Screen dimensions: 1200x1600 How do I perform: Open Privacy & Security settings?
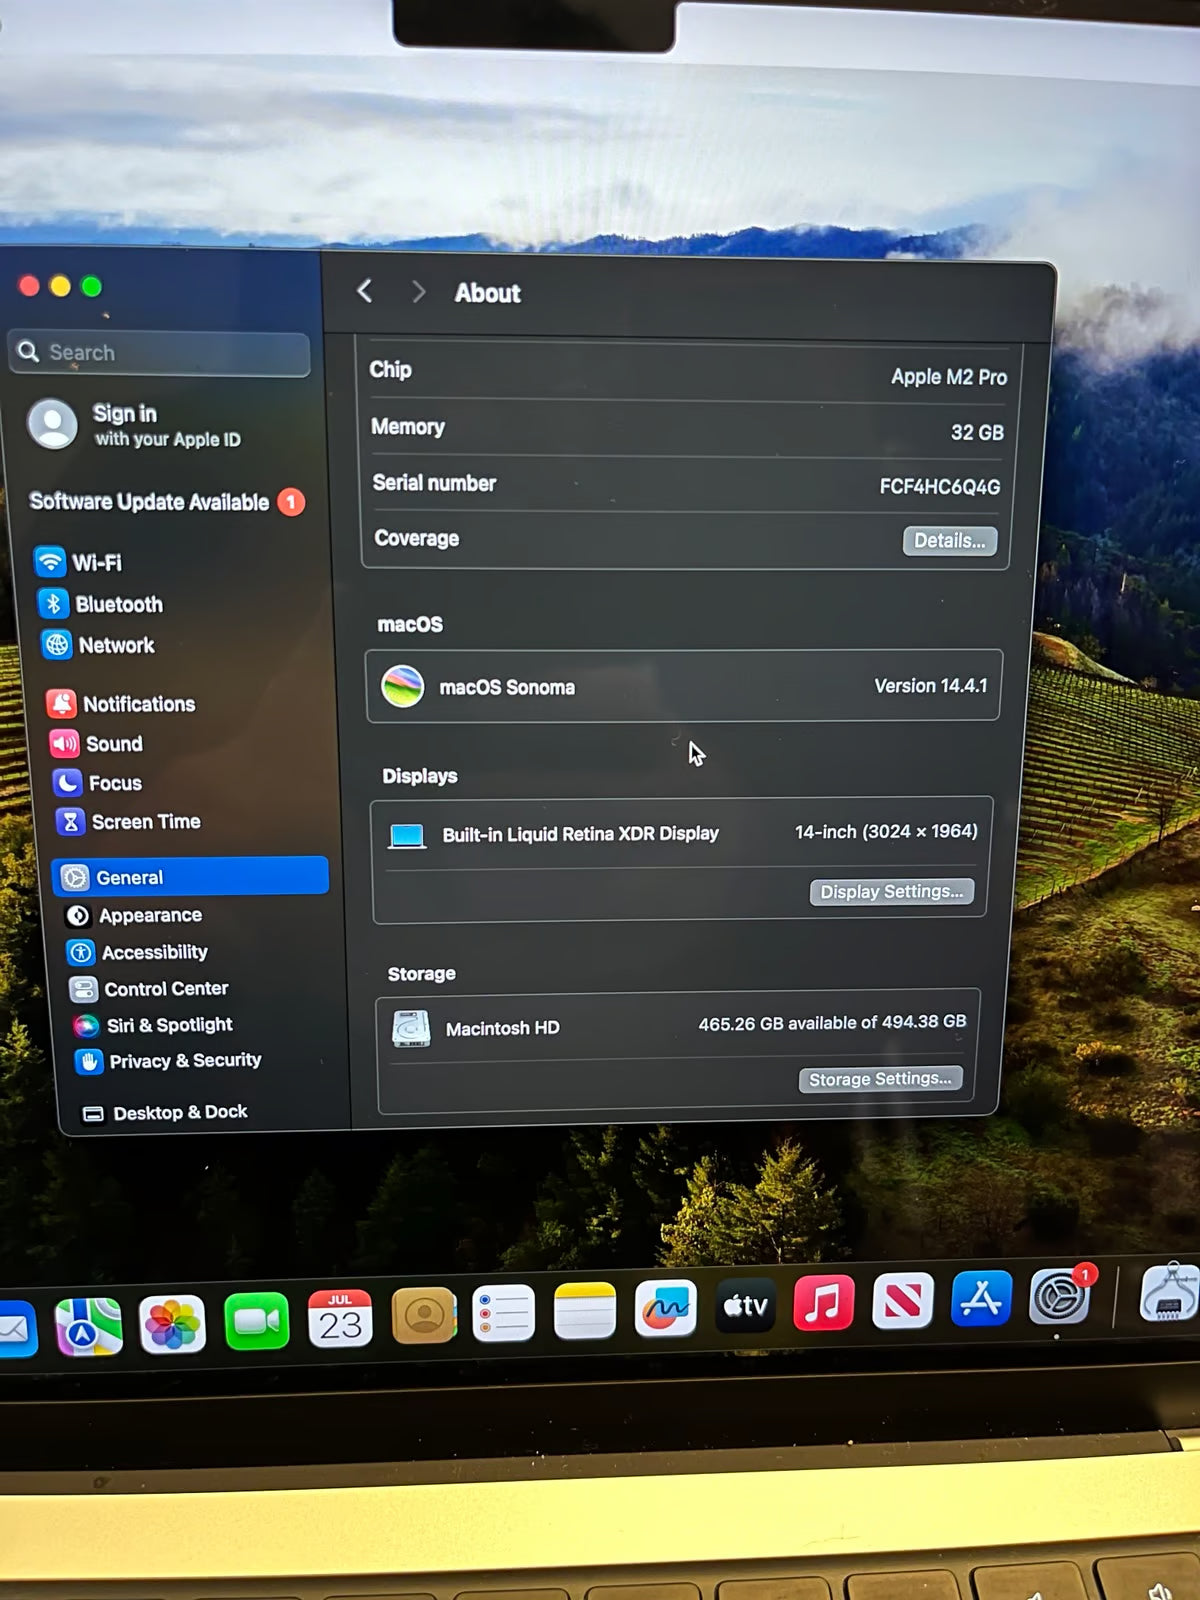click(x=168, y=1061)
